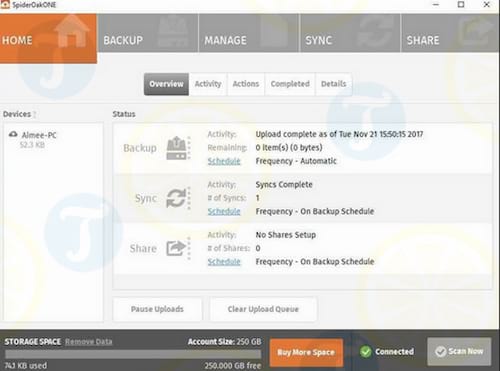Open the Sync Schedule link

tap(224, 211)
